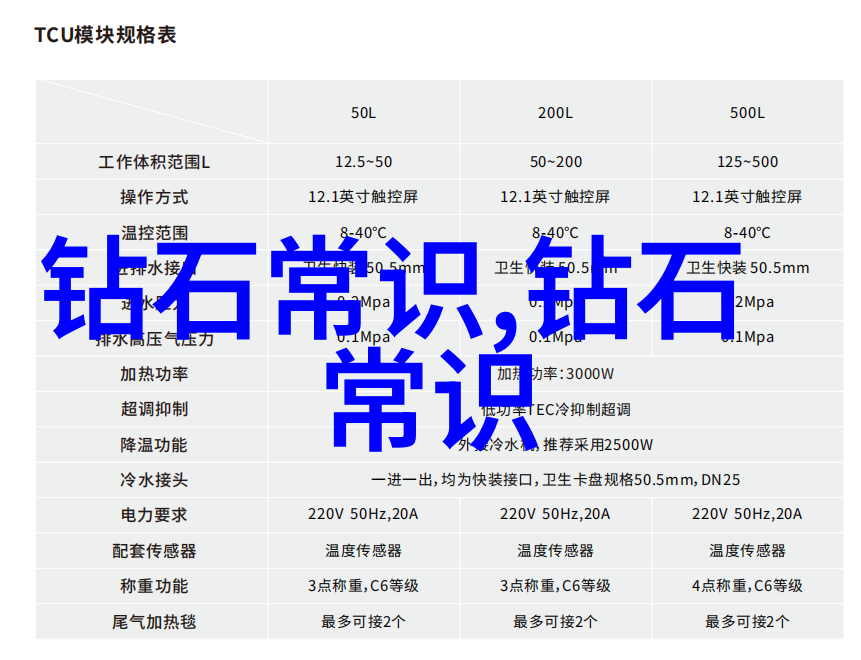The height and width of the screenshot is (660, 861).
Task: Click the row label '配套传感器'
Action: [x=154, y=551]
